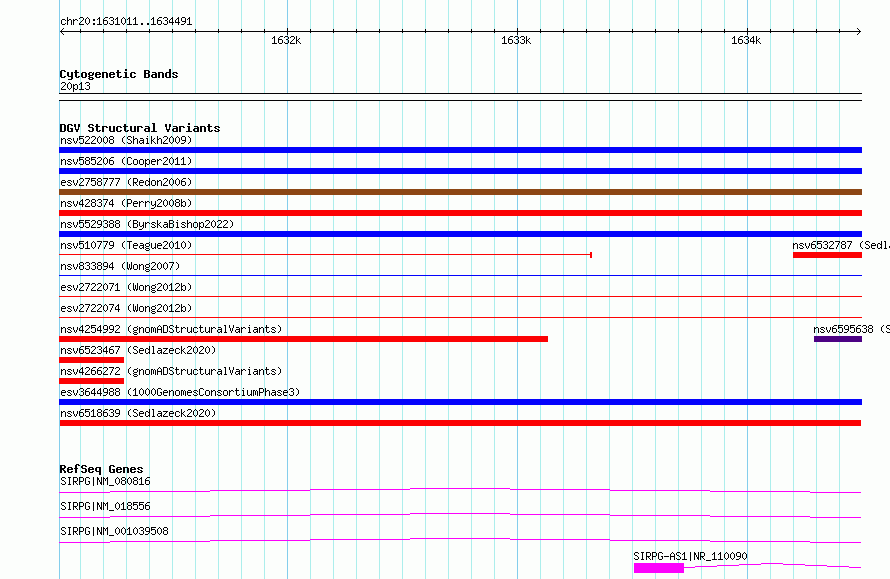The width and height of the screenshot is (890, 579).
Task: Open variant nsv522008 (Shaikh2009) label
Action: 126,140
